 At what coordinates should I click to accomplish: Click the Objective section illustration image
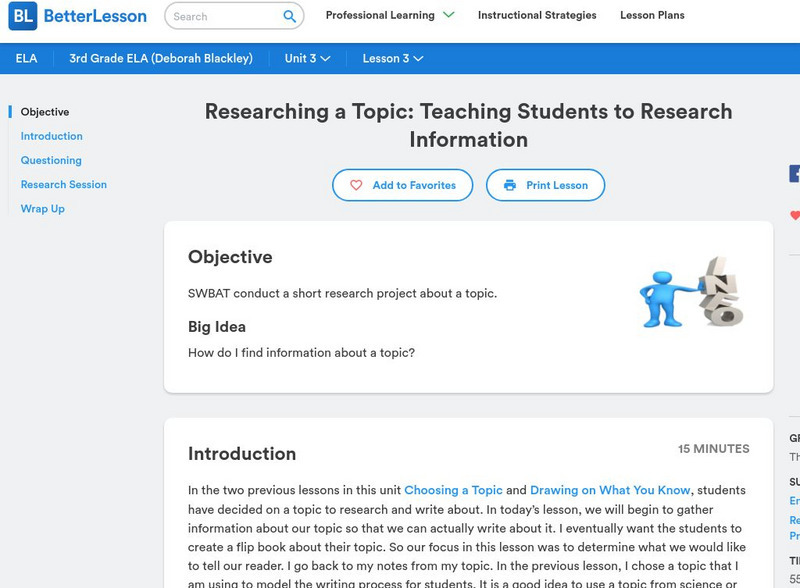tap(692, 292)
